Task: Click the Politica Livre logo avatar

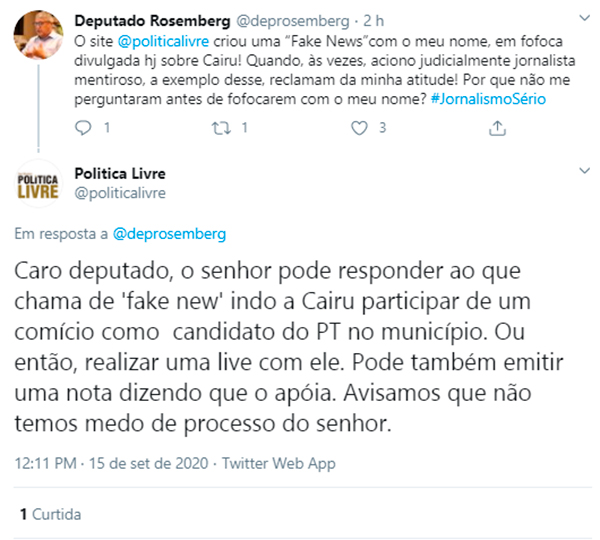Action: (39, 184)
